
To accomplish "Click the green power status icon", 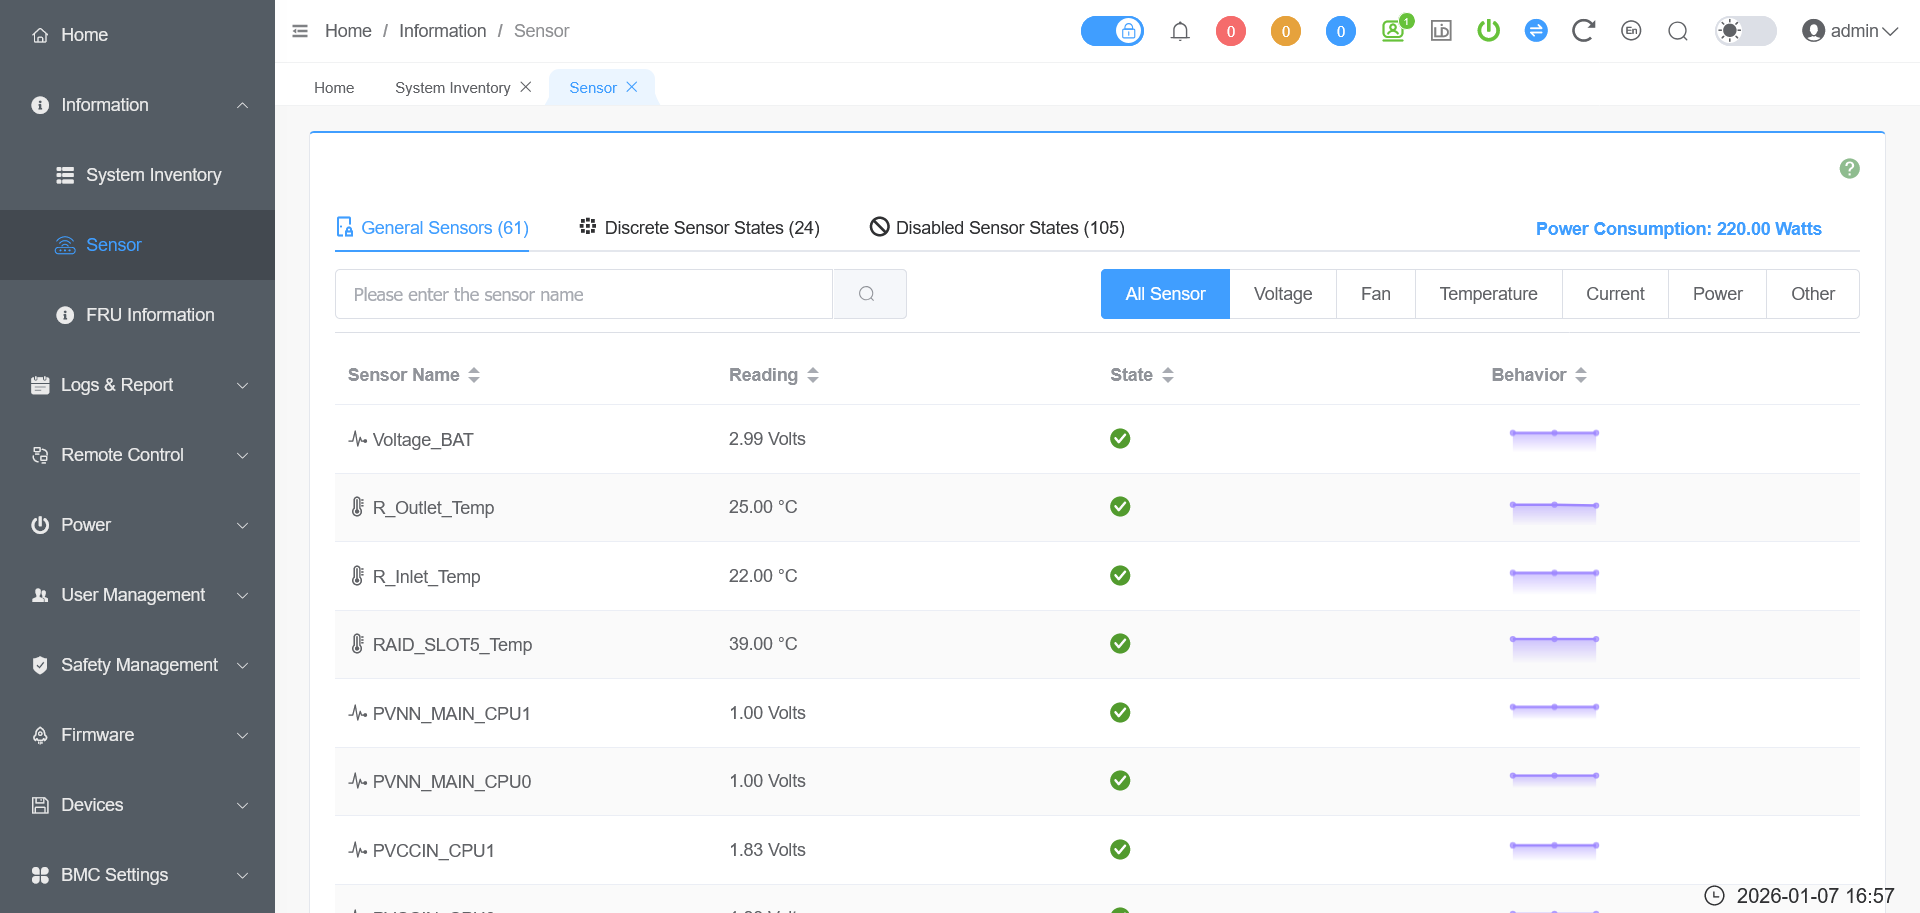I will click(x=1488, y=31).
